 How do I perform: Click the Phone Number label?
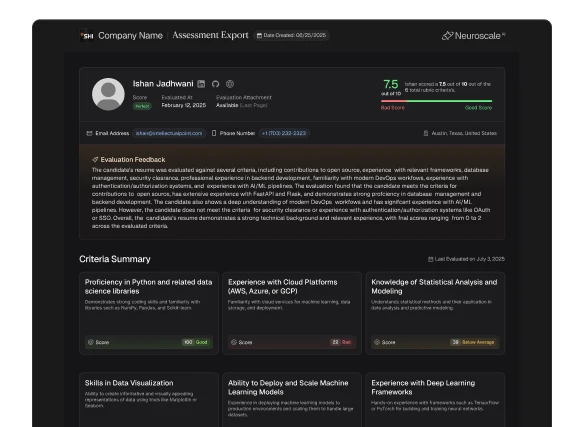click(237, 133)
